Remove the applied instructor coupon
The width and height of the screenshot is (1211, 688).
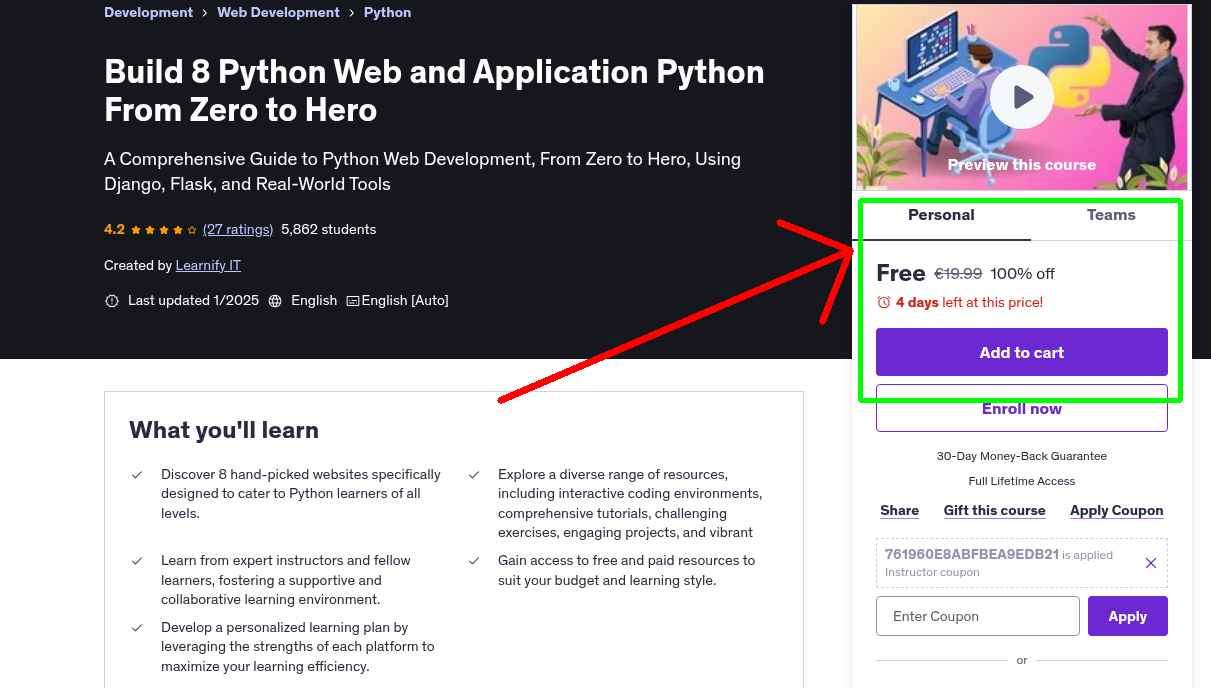tap(1151, 563)
